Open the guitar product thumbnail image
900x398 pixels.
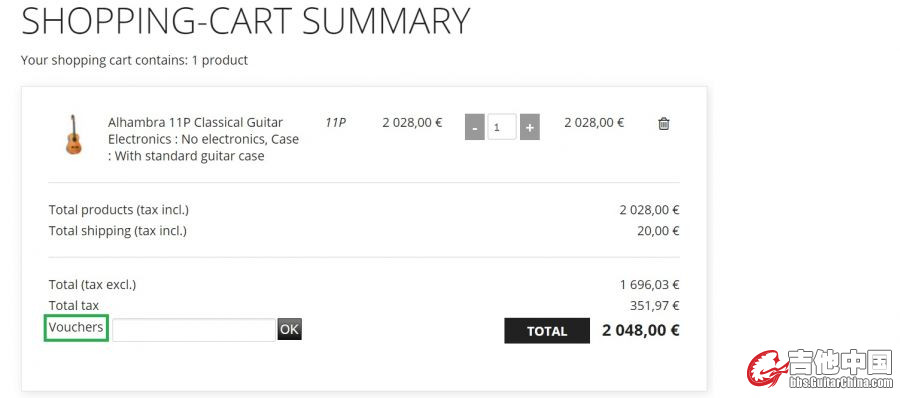click(73, 134)
